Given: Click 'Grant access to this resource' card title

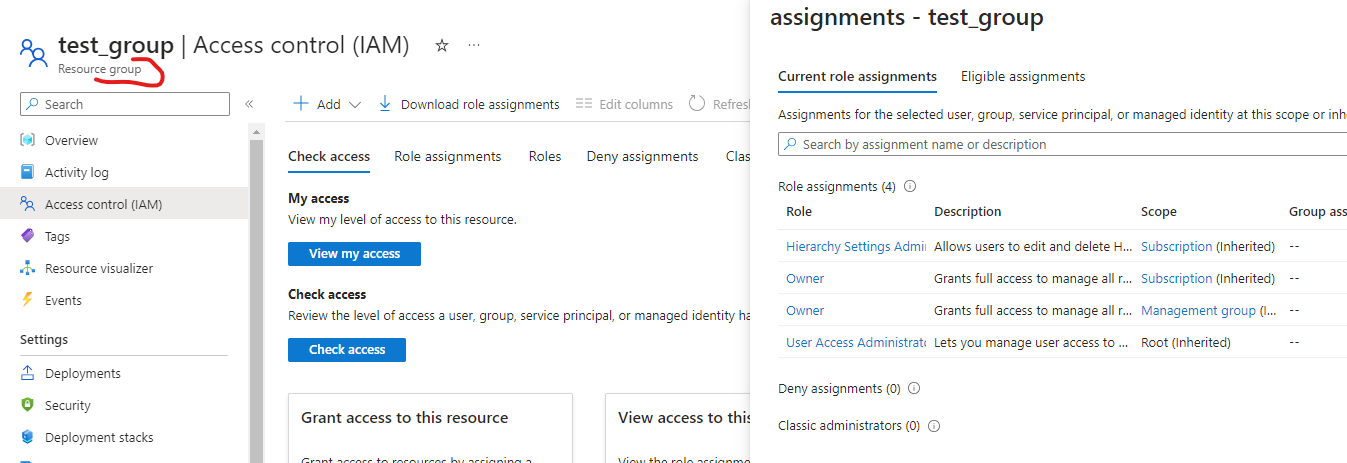Looking at the screenshot, I should tap(404, 418).
